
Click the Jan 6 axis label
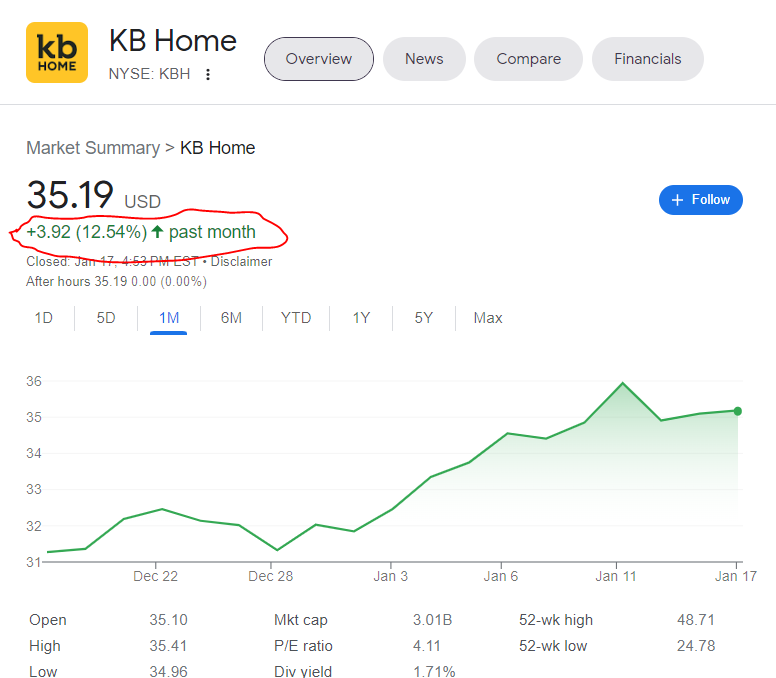pos(501,576)
